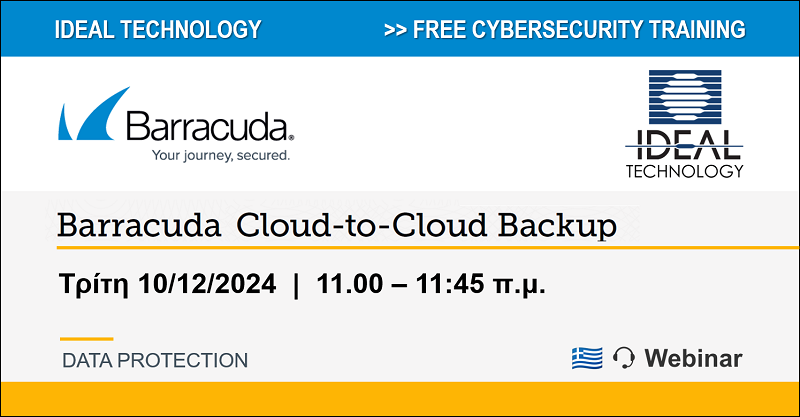The height and width of the screenshot is (417, 800).
Task: Click the vertical separator between date and time
Action: (x=296, y=285)
